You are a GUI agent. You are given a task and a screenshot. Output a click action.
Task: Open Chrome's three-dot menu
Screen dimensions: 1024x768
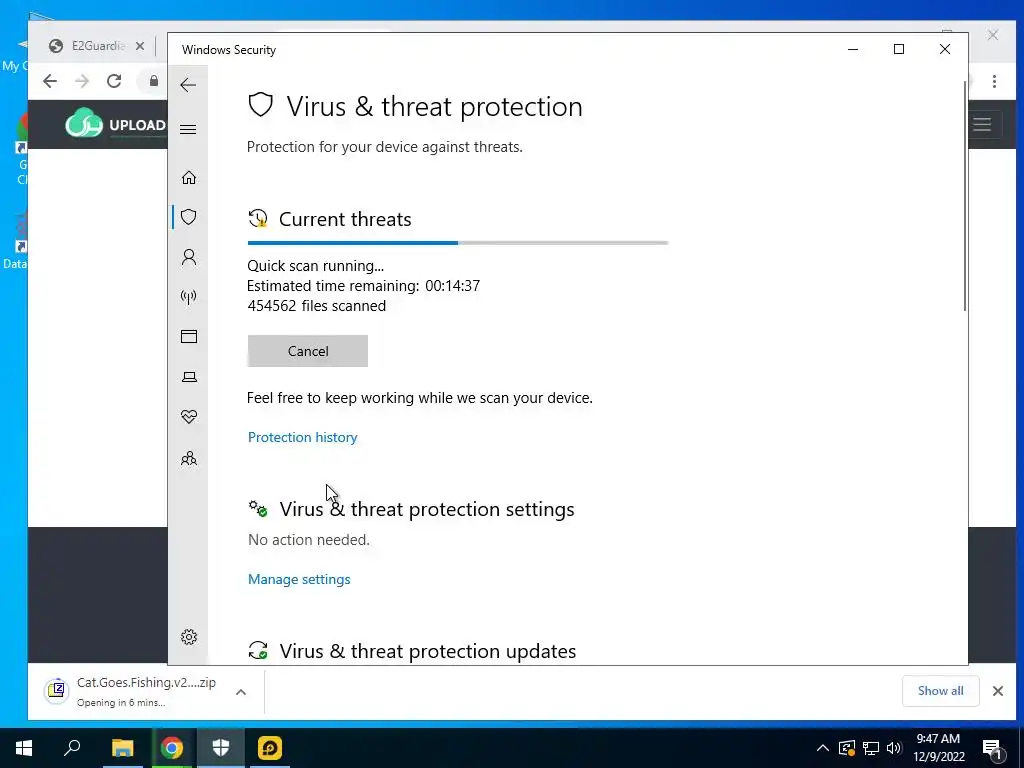point(994,81)
